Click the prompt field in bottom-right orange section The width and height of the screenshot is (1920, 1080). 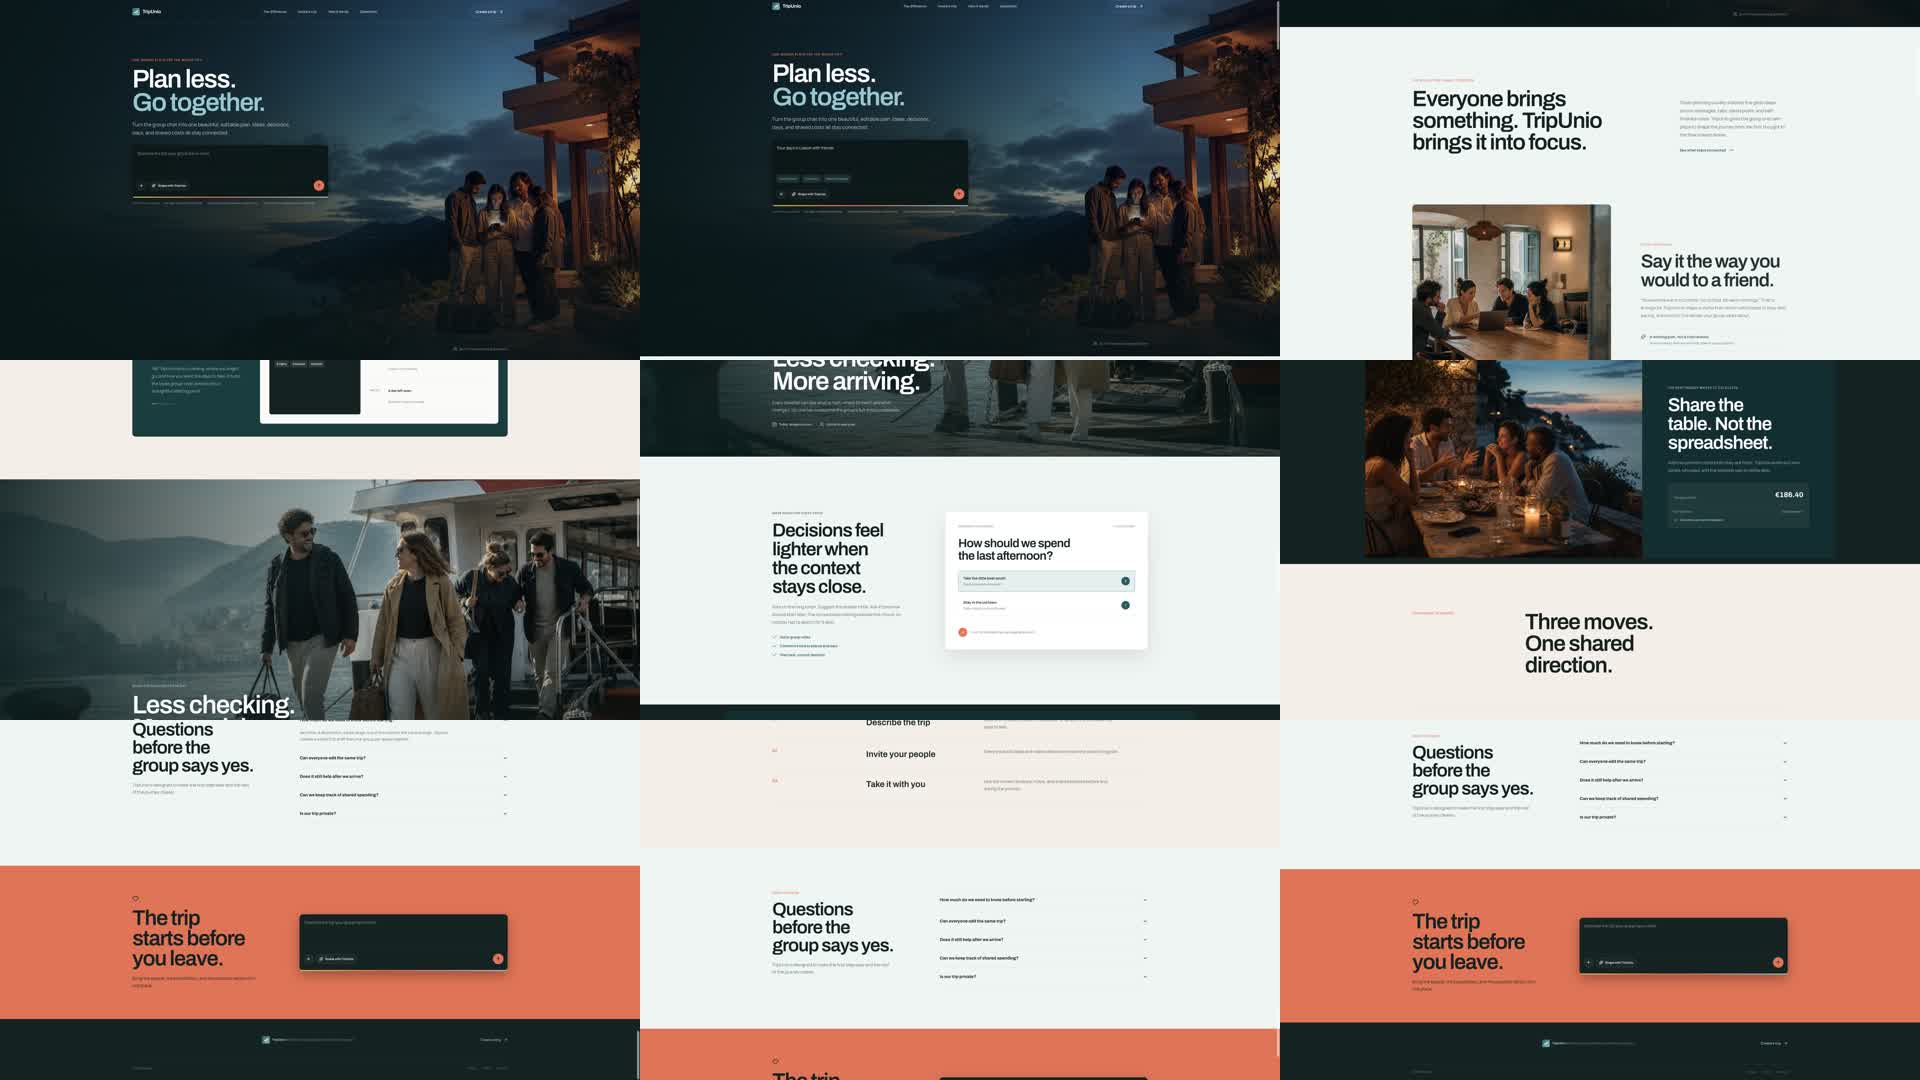click(x=1683, y=936)
